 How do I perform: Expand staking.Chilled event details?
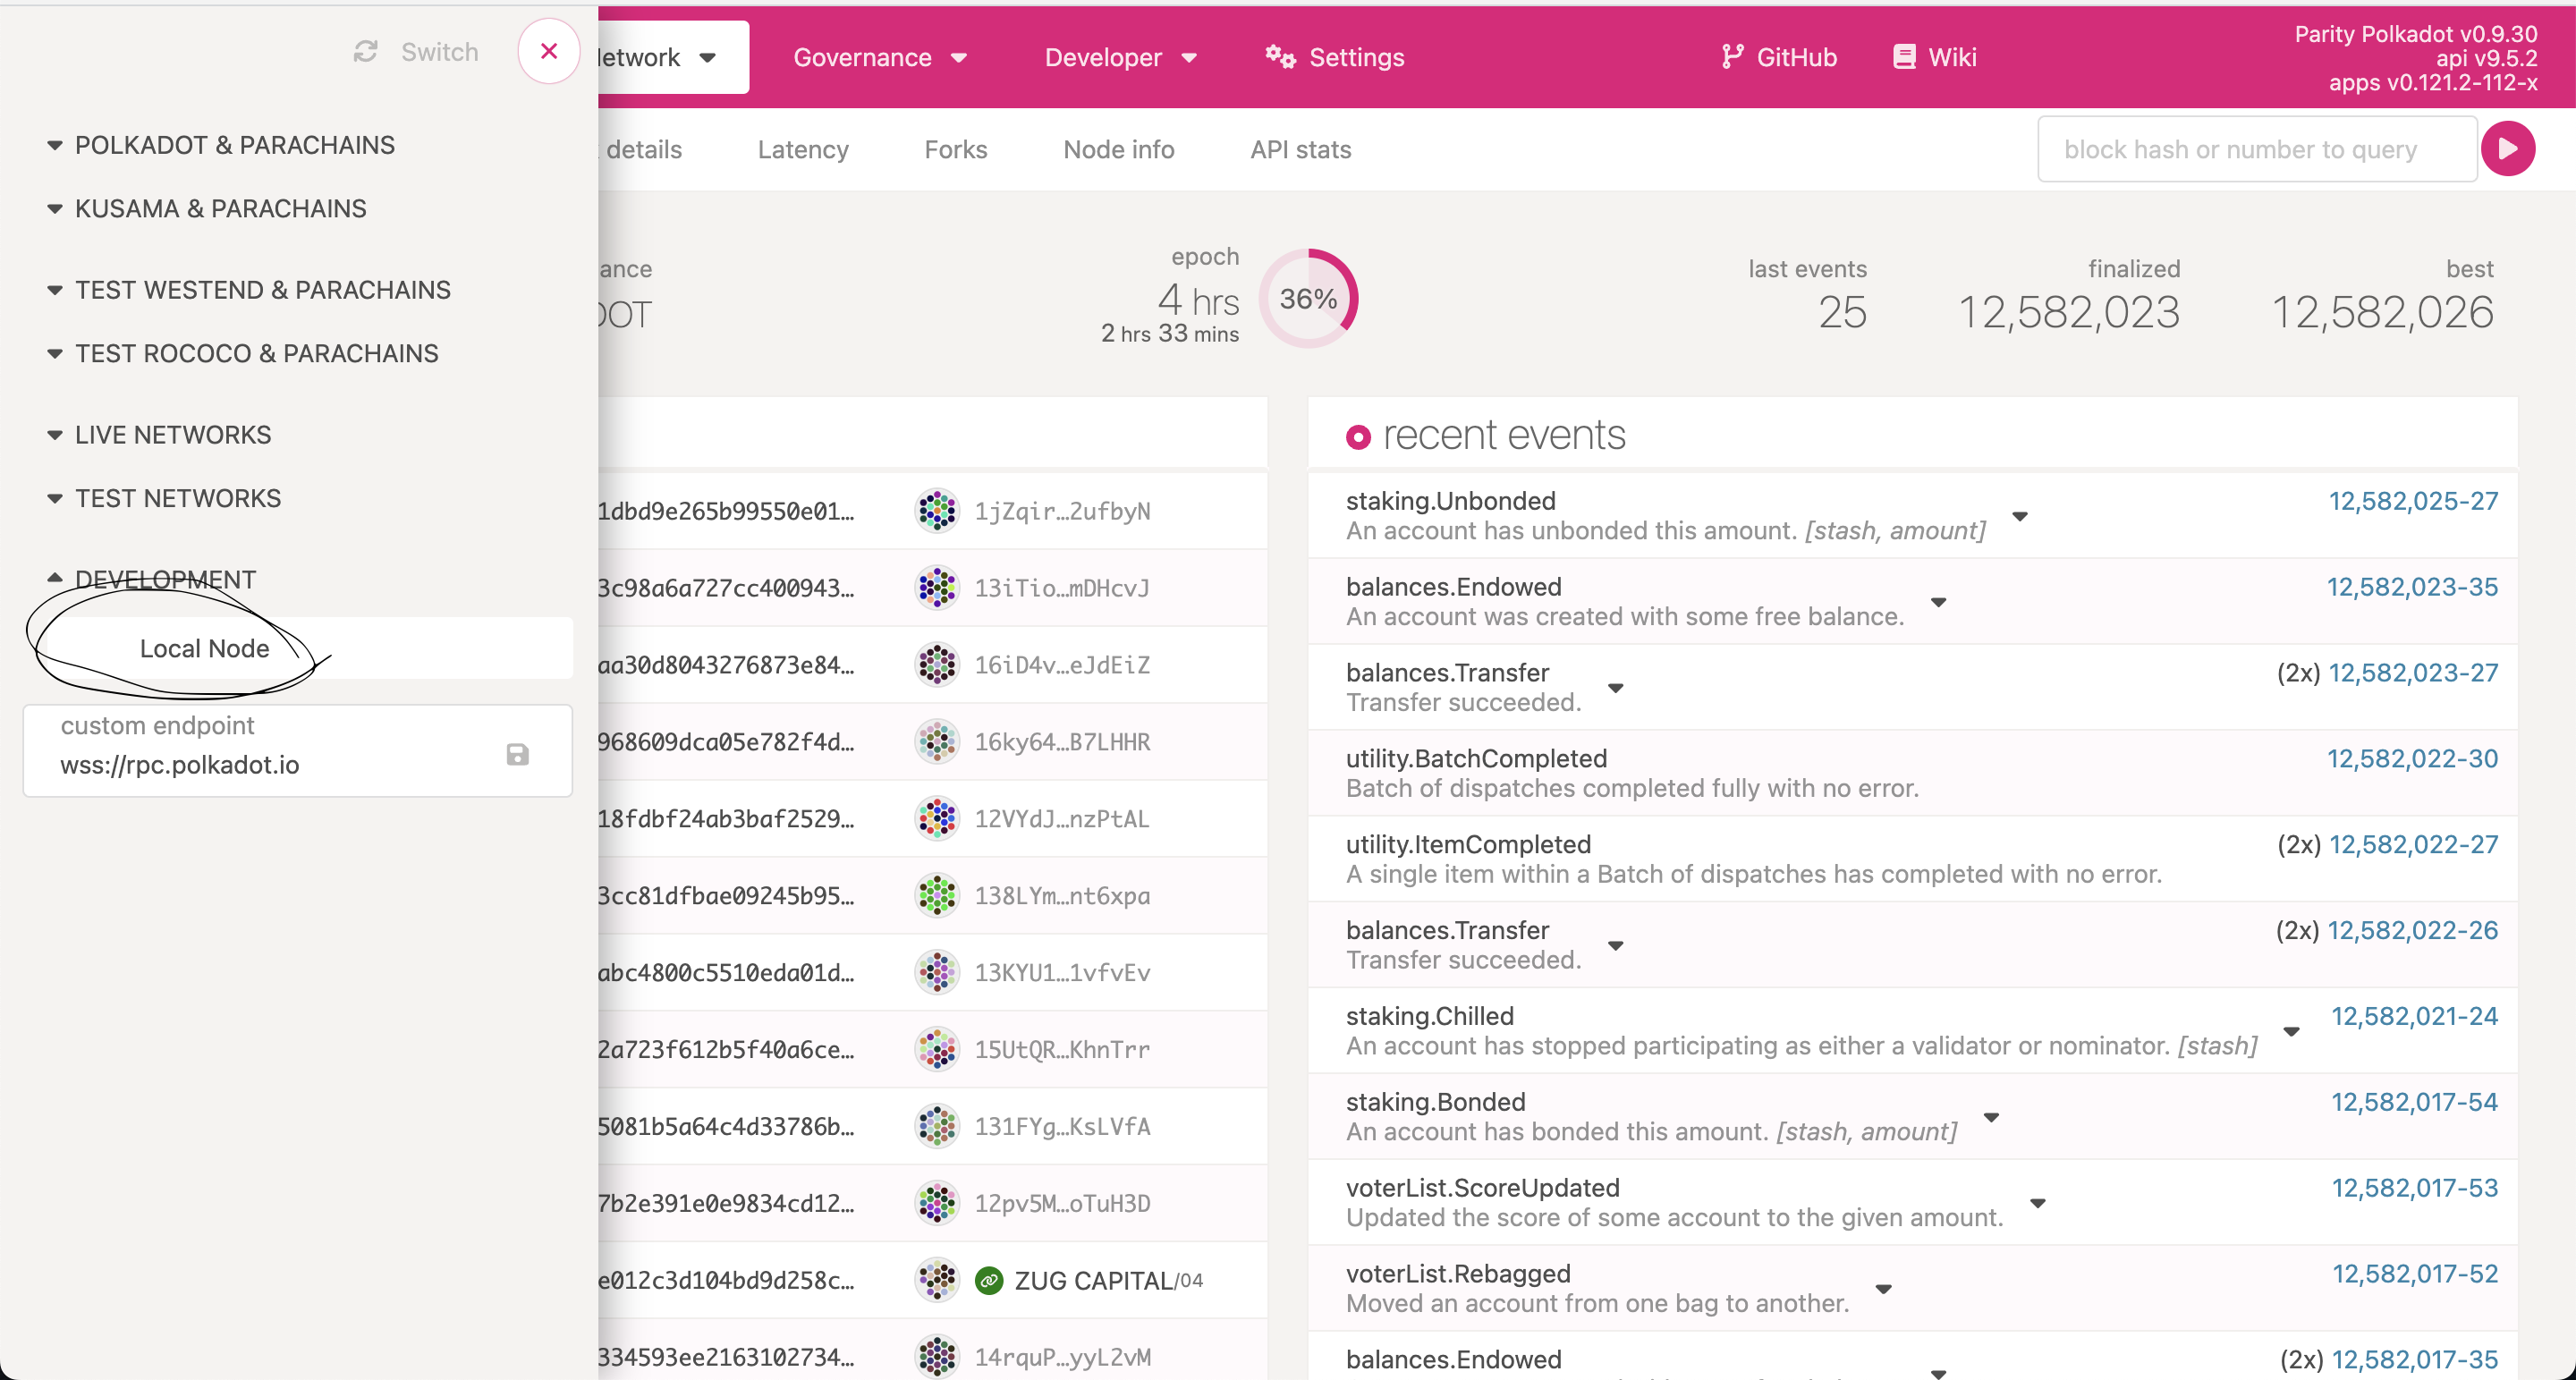tap(2292, 1032)
